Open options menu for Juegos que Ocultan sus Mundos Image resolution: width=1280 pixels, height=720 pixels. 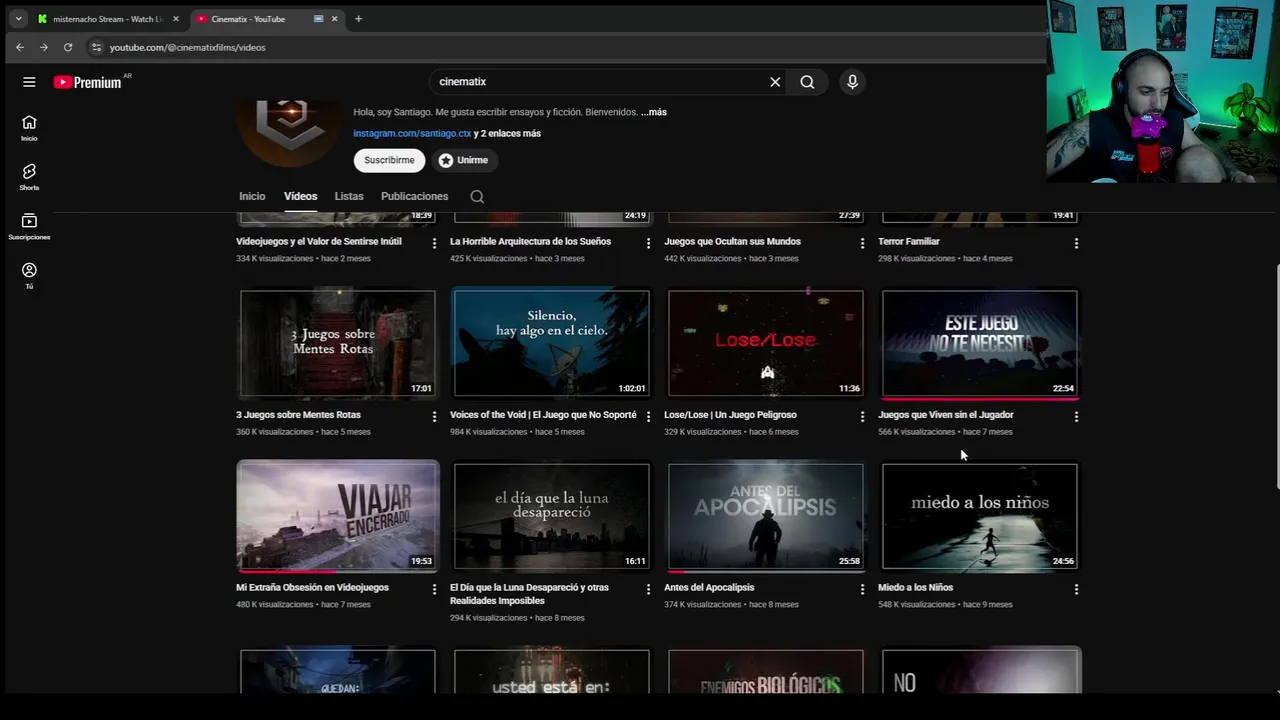click(862, 243)
